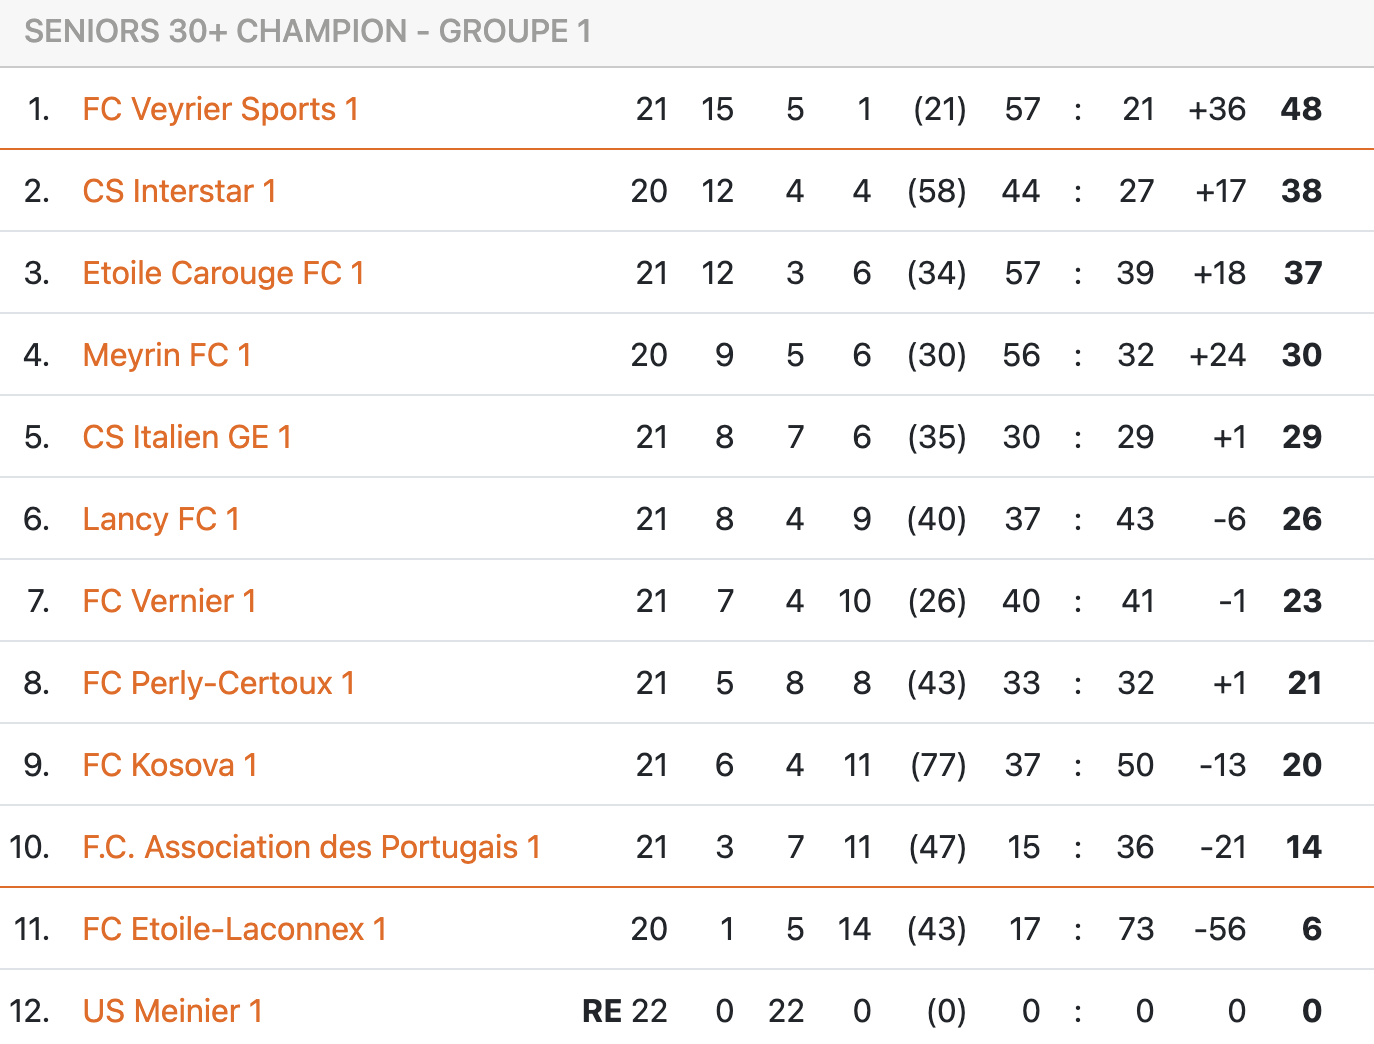
Task: Select US Meinier 1 team link
Action: pos(172,1011)
